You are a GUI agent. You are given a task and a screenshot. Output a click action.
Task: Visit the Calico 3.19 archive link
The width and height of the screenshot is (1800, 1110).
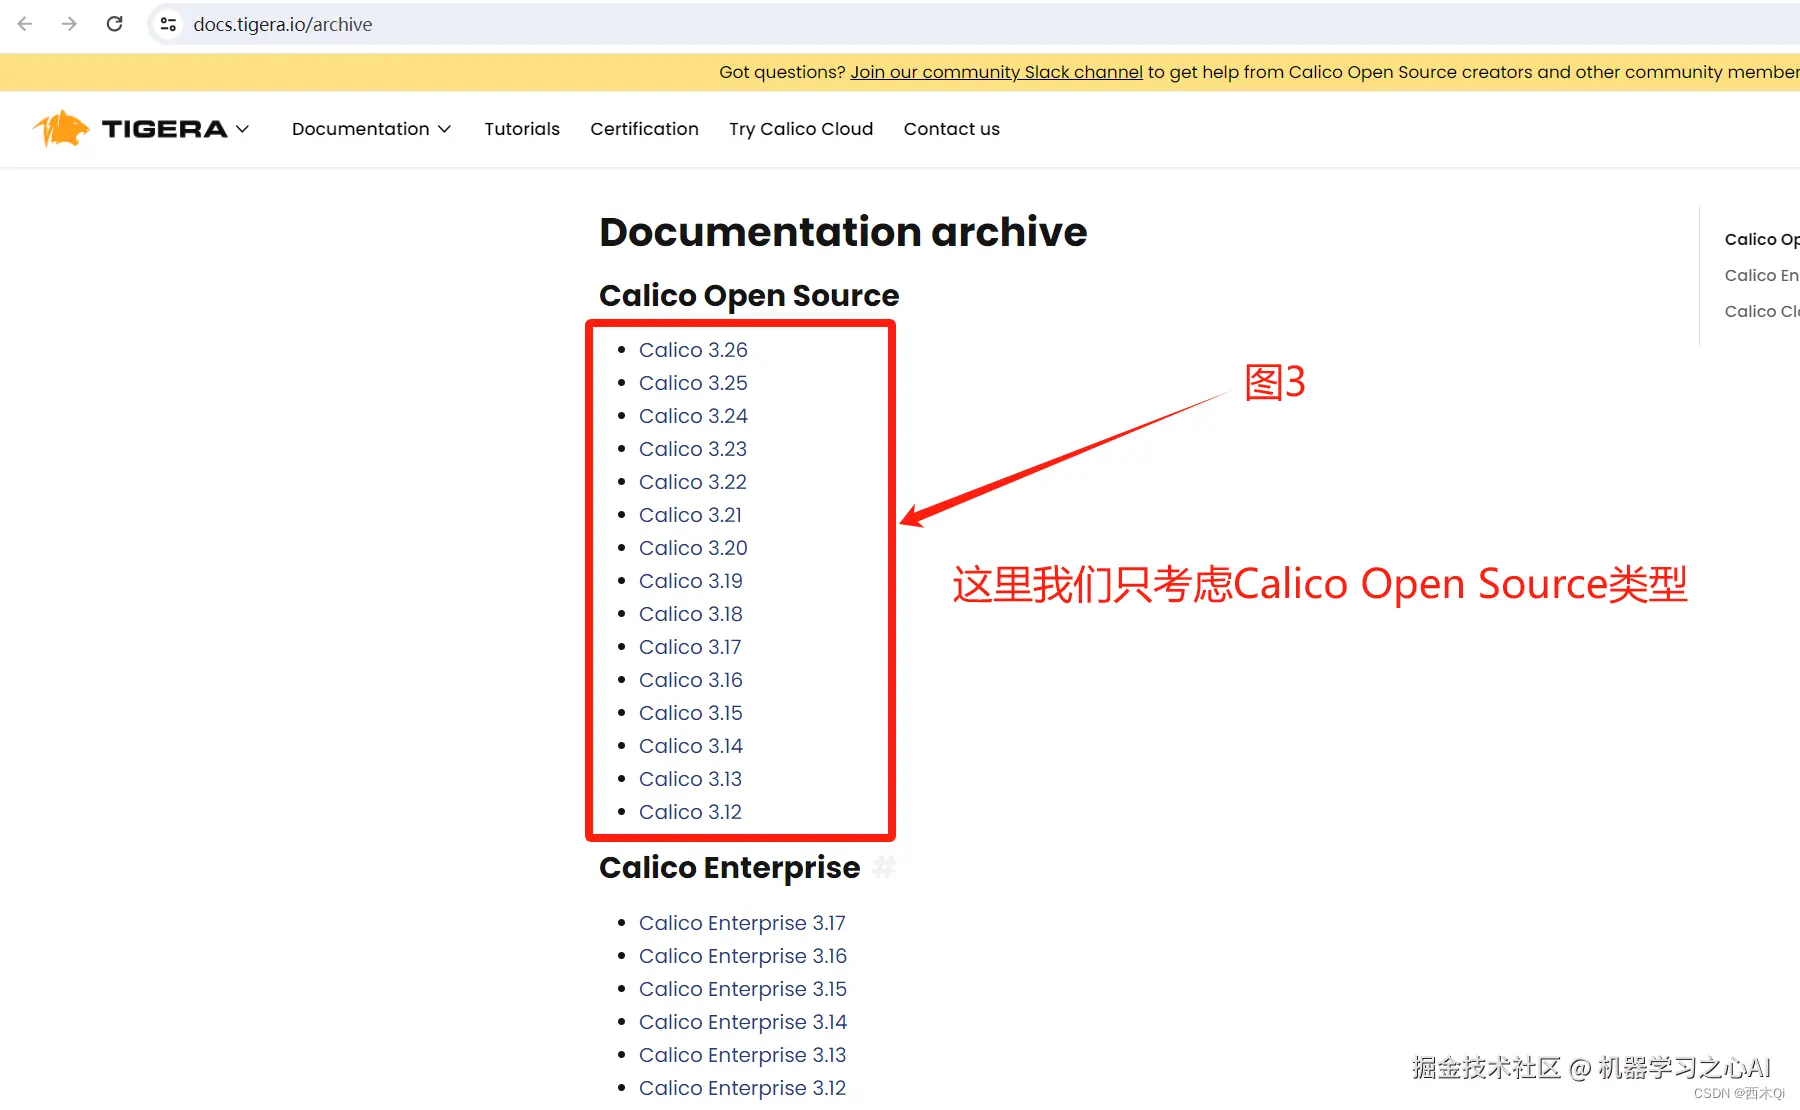(x=691, y=581)
